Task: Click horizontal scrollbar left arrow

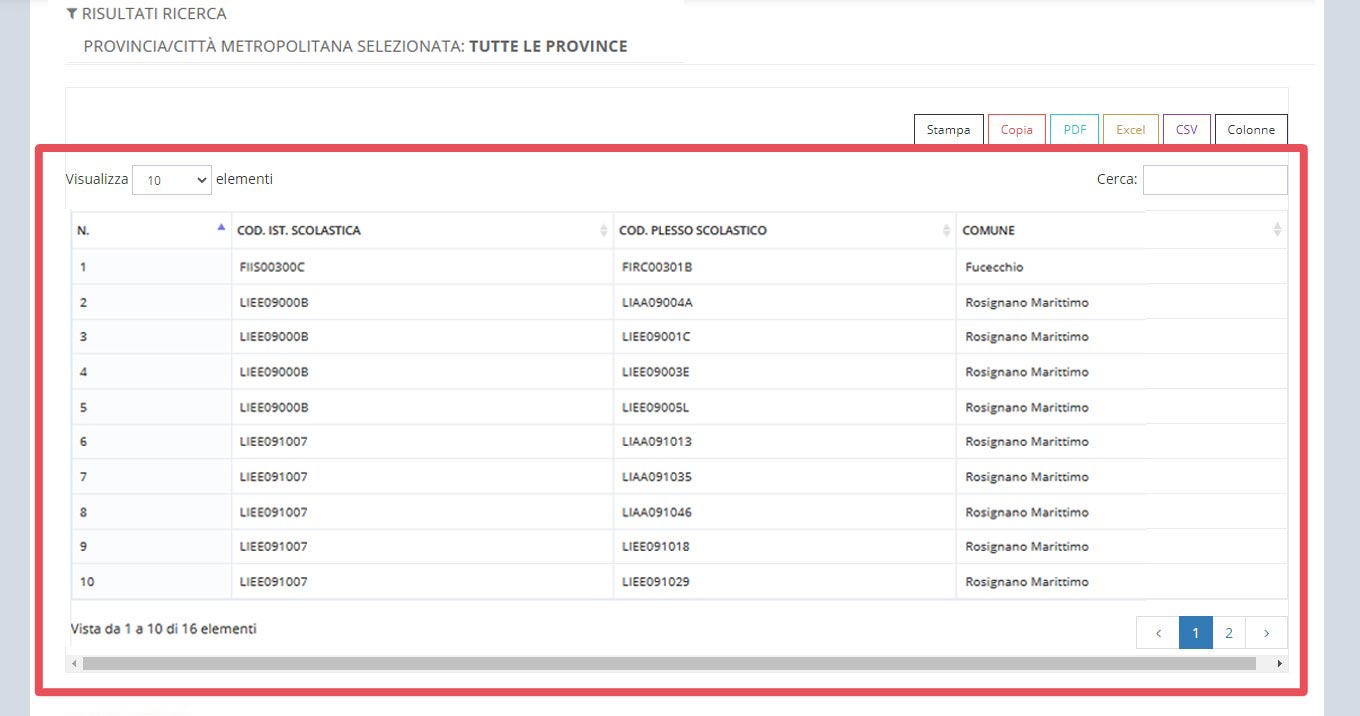Action: pyautogui.click(x=75, y=663)
